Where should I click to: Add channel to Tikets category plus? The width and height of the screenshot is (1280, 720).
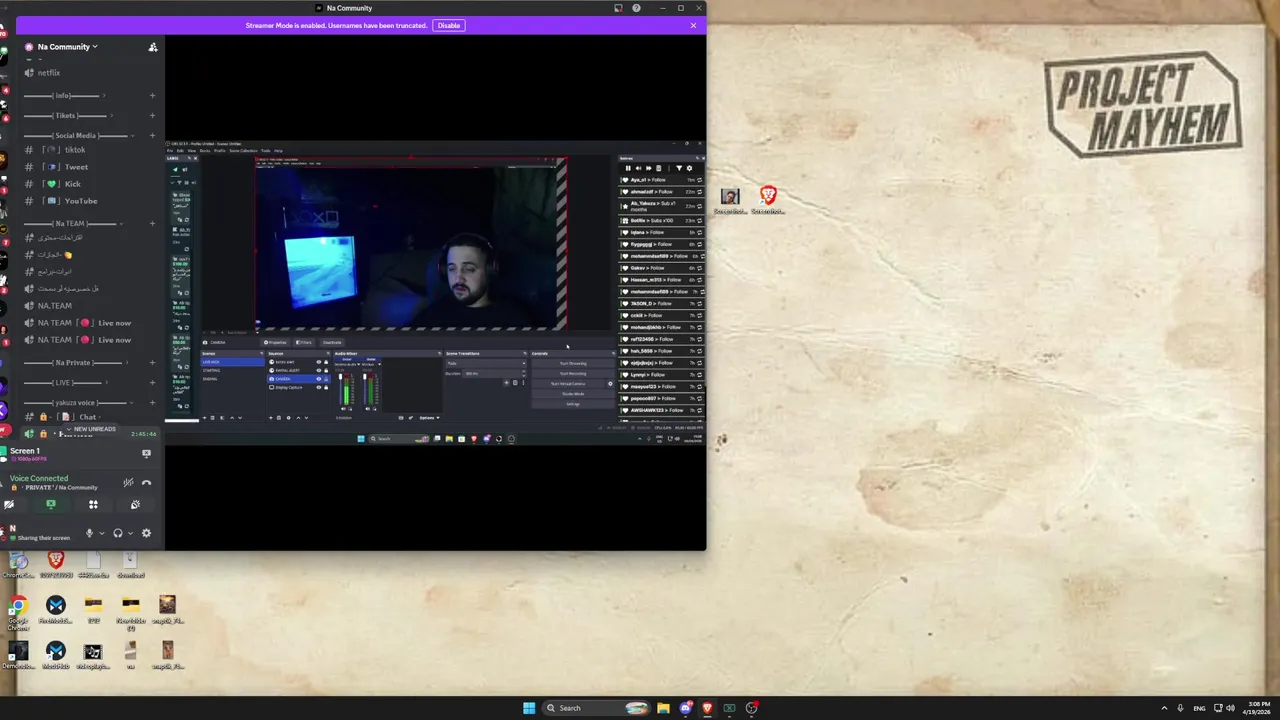click(x=152, y=116)
